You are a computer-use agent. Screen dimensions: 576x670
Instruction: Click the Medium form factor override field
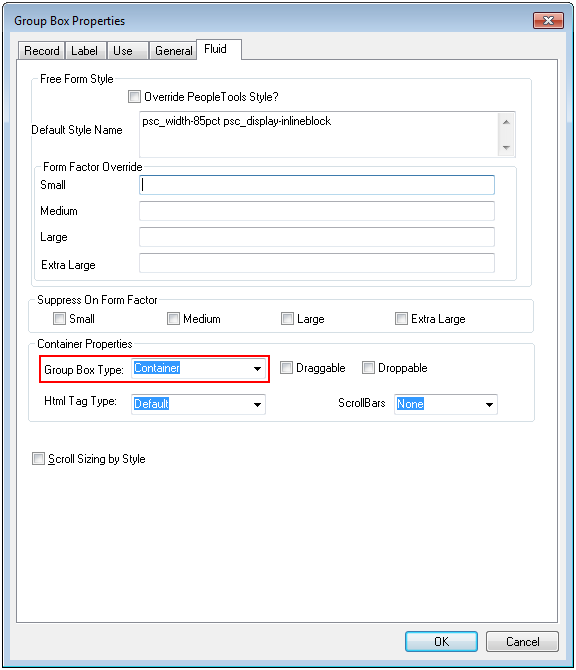(317, 211)
